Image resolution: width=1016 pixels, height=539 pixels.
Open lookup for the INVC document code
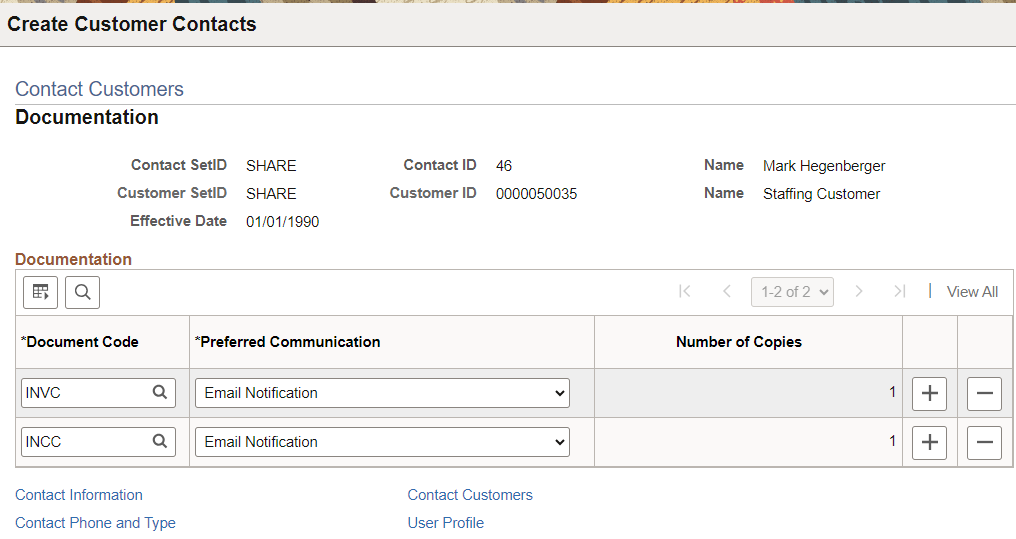[159, 393]
